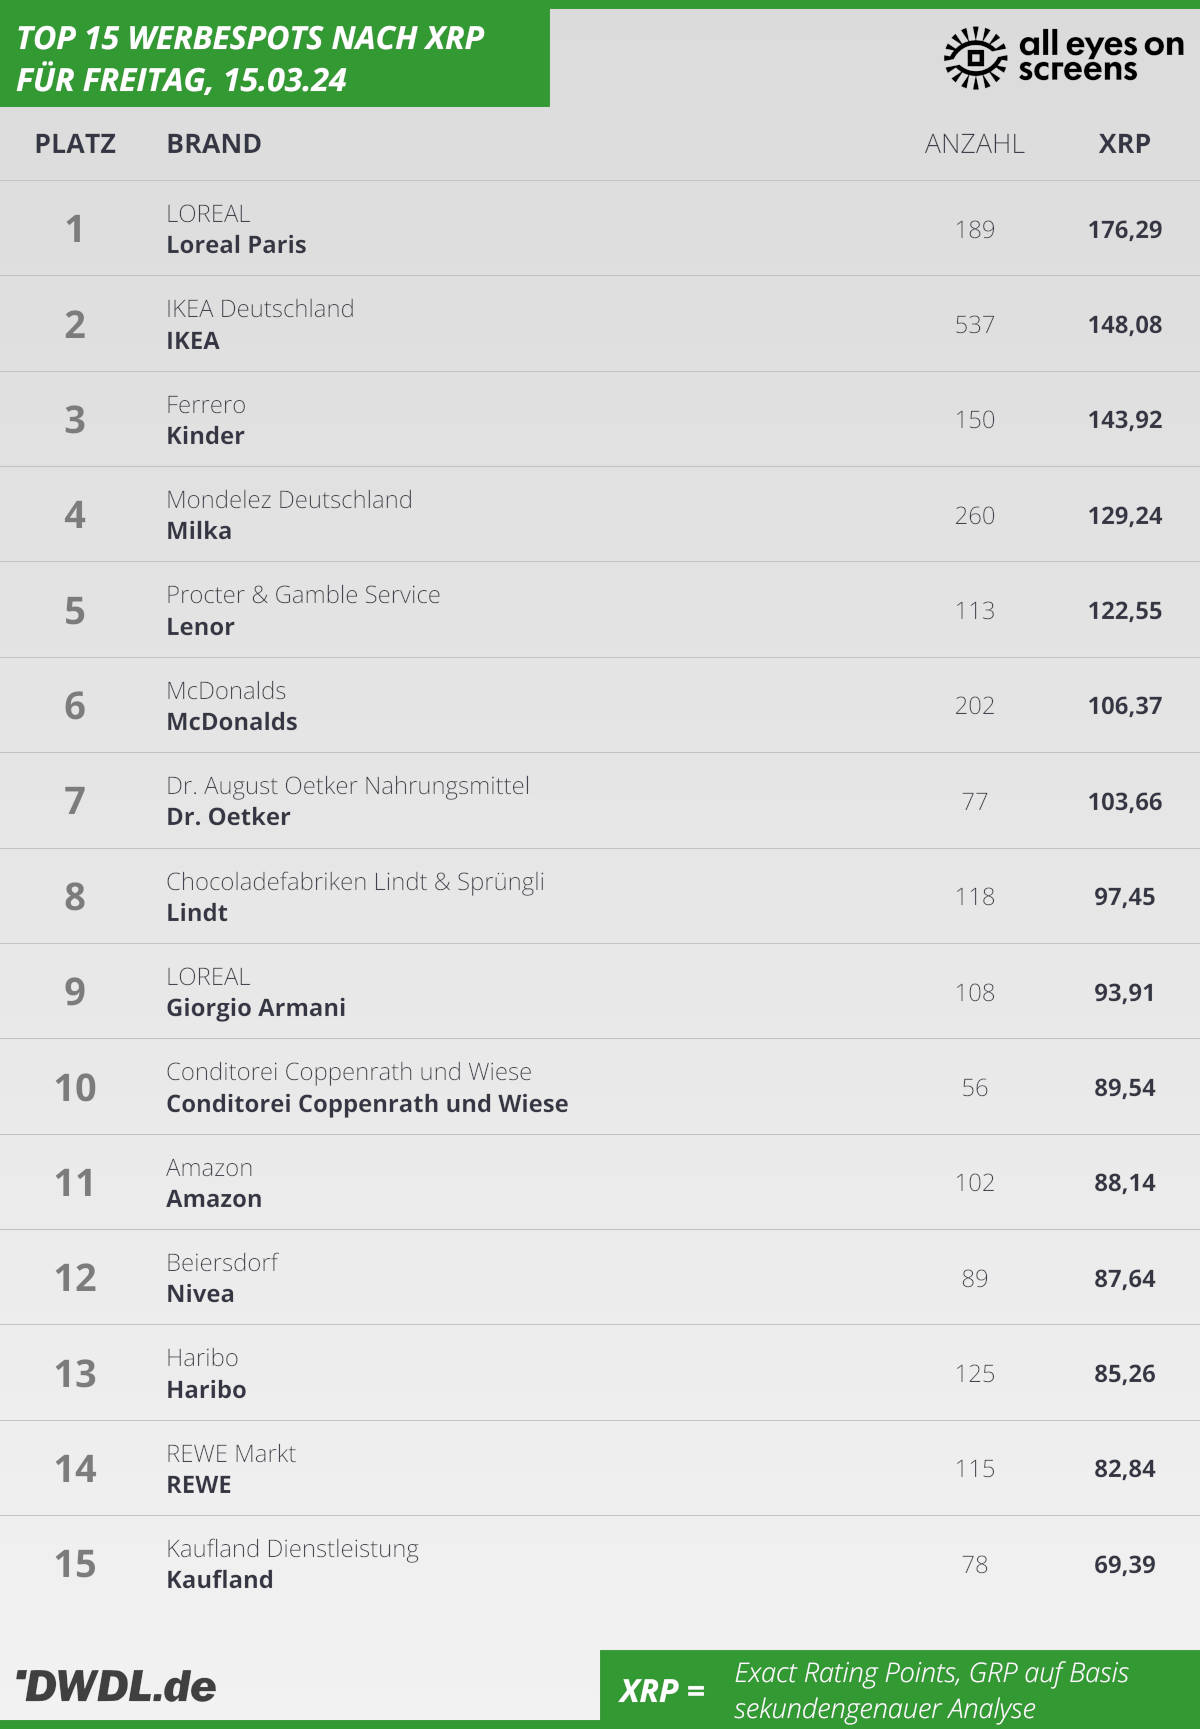Select the Lindt brand row
The image size is (1200, 1729).
600,896
